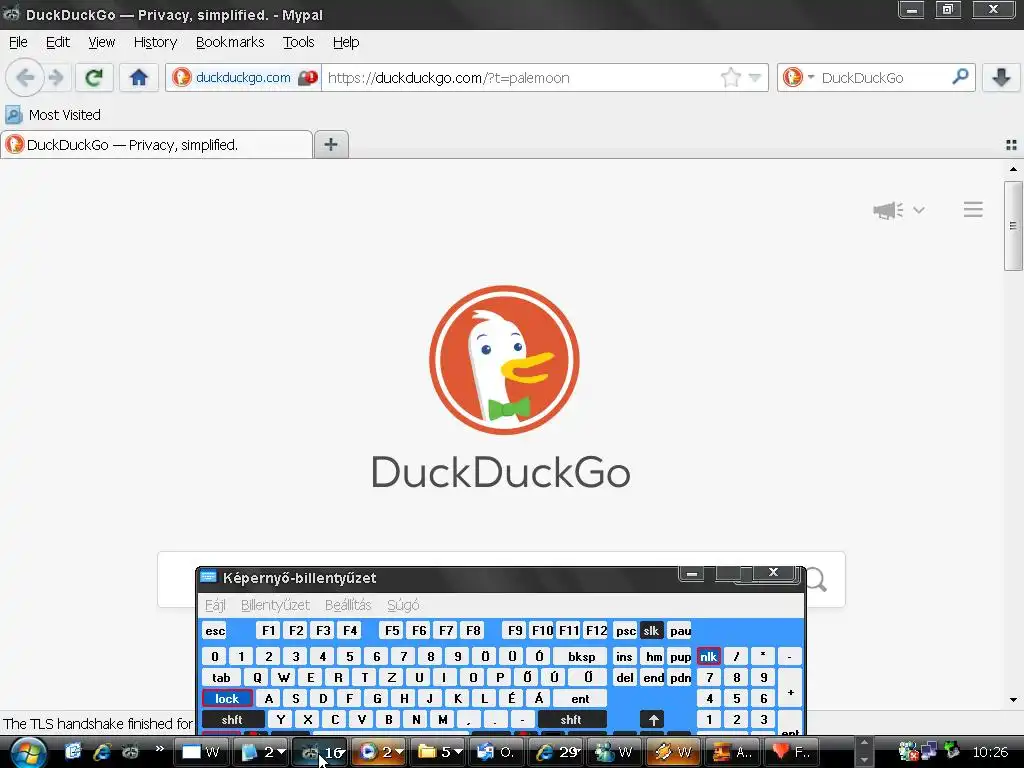Expand the media player taskbar group showing 2
The height and width of the screenshot is (768, 1024).
pyautogui.click(x=379, y=752)
